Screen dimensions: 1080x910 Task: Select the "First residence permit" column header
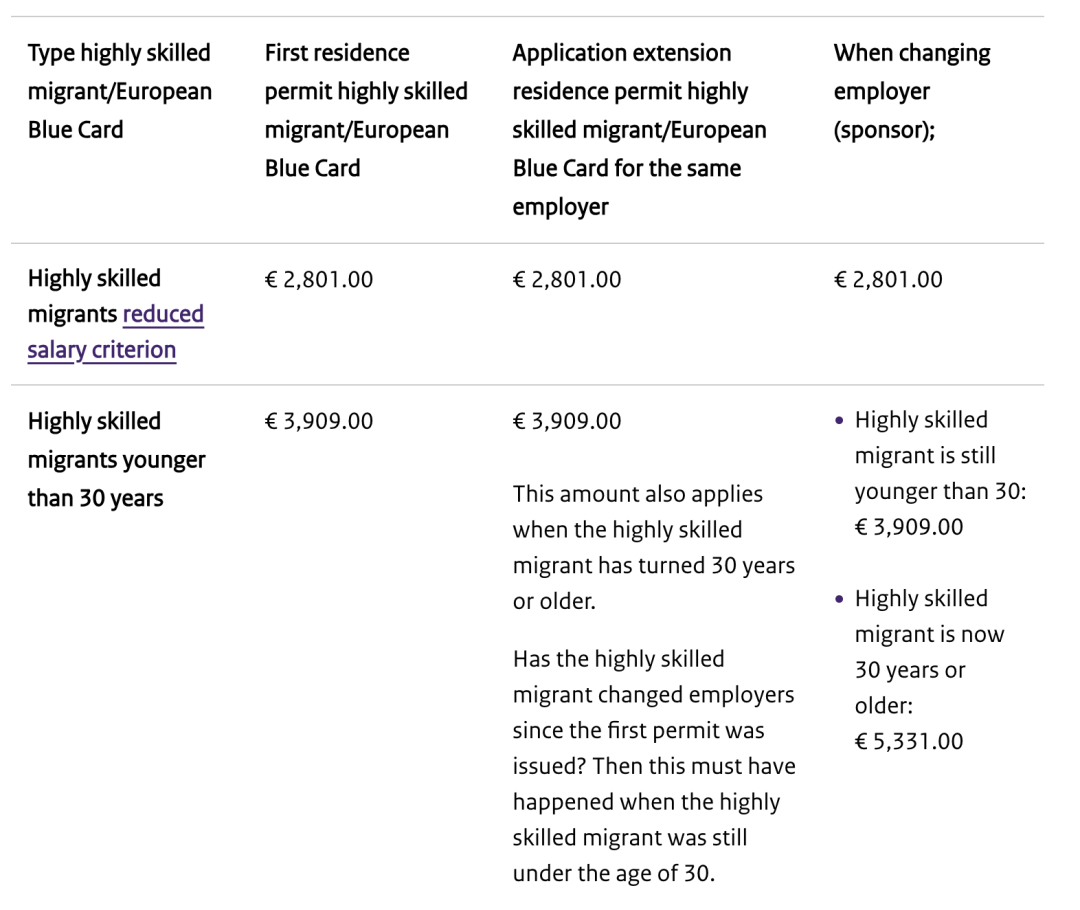coord(365,110)
